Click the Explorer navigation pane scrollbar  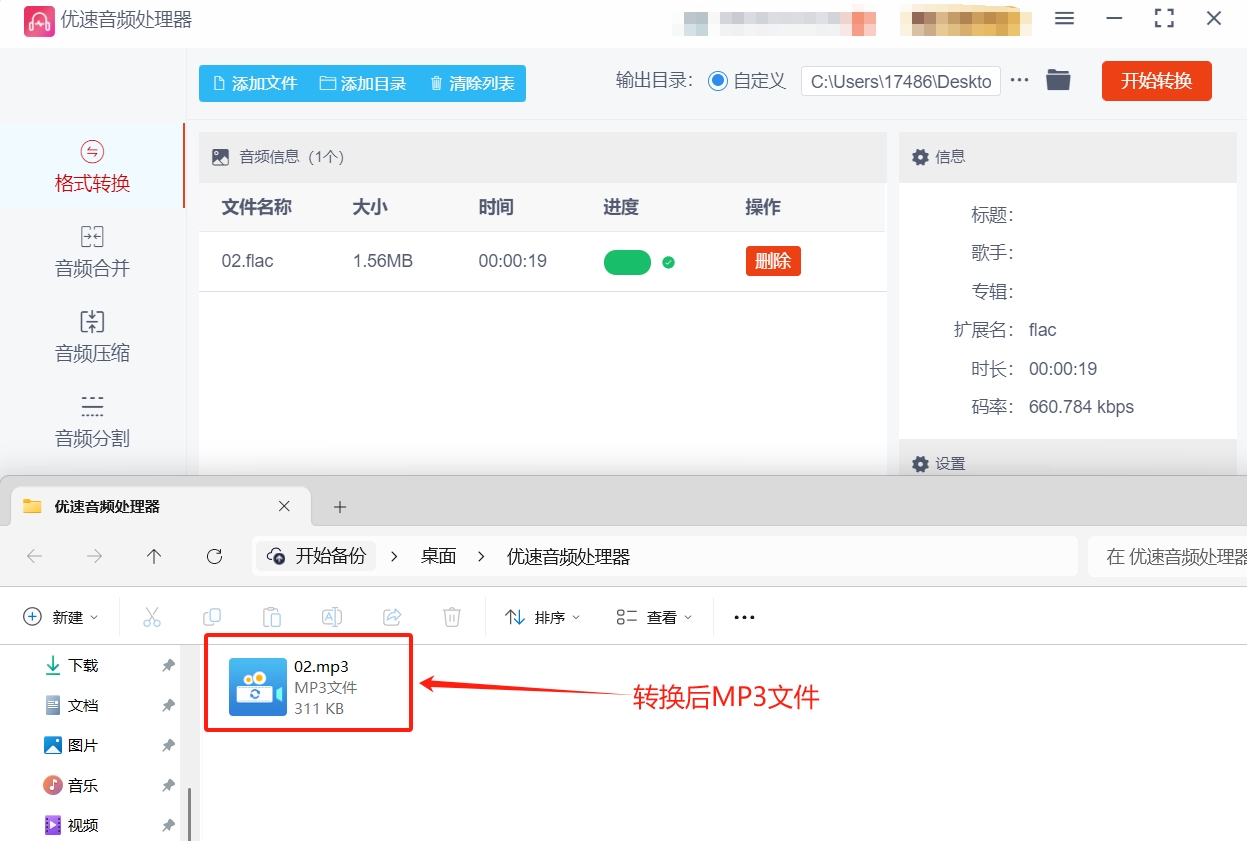point(189,815)
